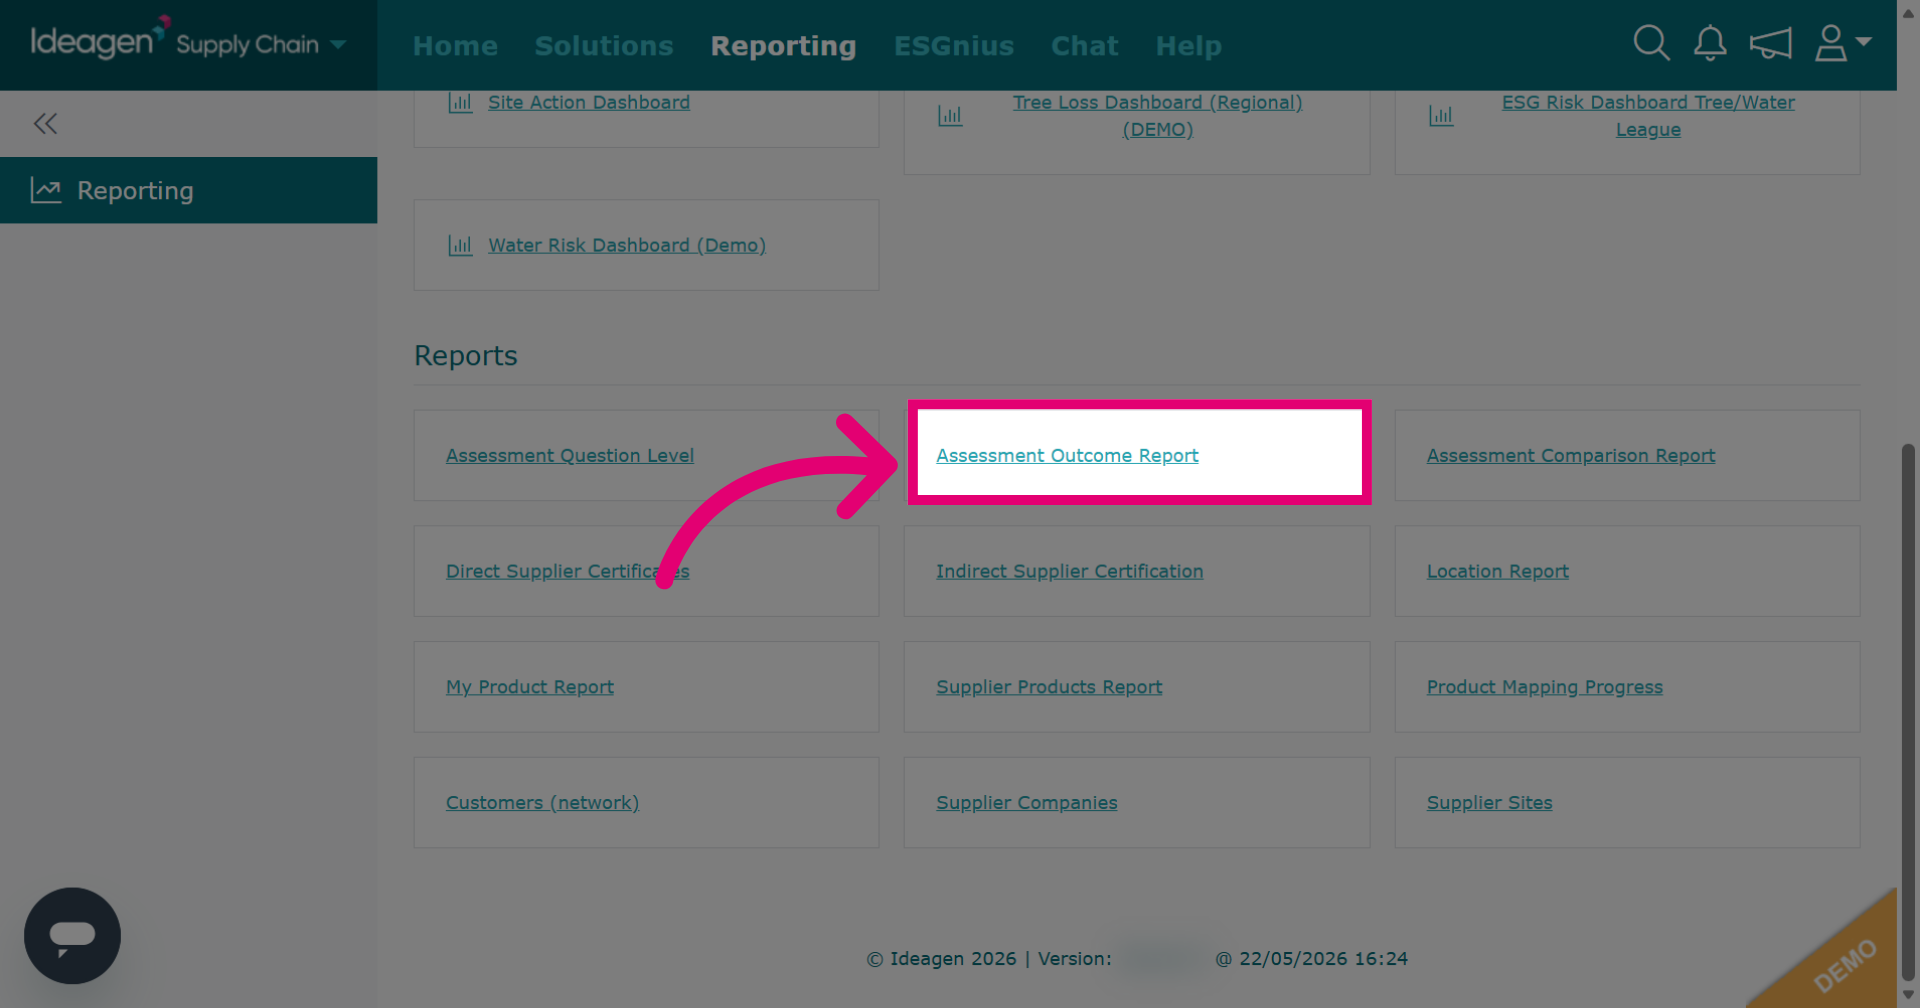Open the announcements megaphone icon
The width and height of the screenshot is (1920, 1008).
point(1770,43)
